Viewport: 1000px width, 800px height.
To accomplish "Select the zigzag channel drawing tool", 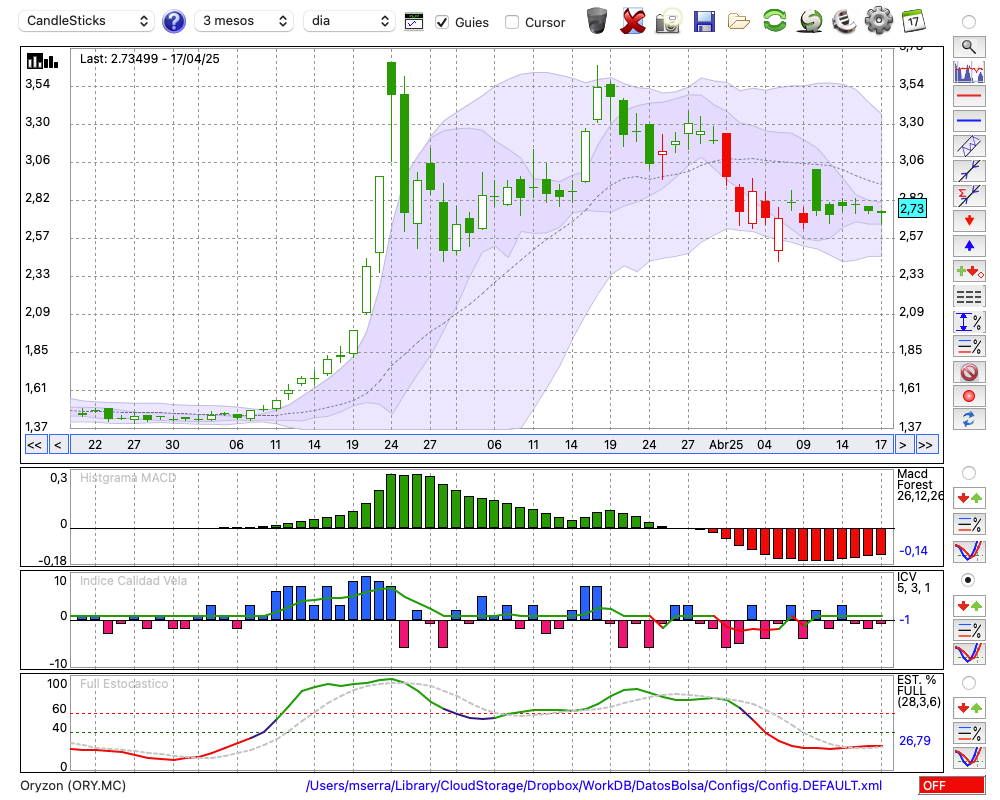I will [x=969, y=145].
